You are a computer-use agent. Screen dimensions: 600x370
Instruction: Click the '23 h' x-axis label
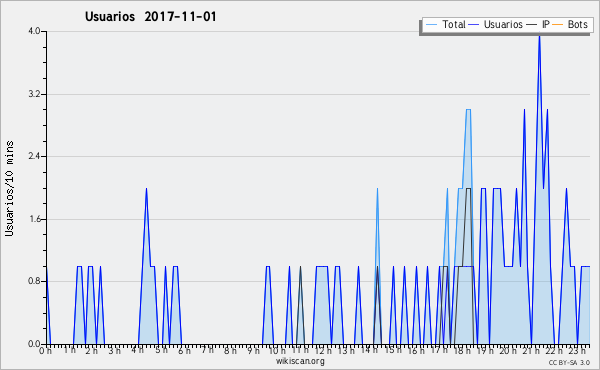578,350
